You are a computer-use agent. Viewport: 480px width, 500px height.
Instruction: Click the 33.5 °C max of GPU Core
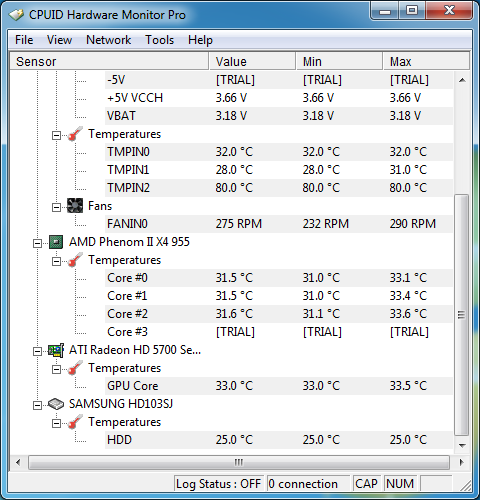pos(408,386)
